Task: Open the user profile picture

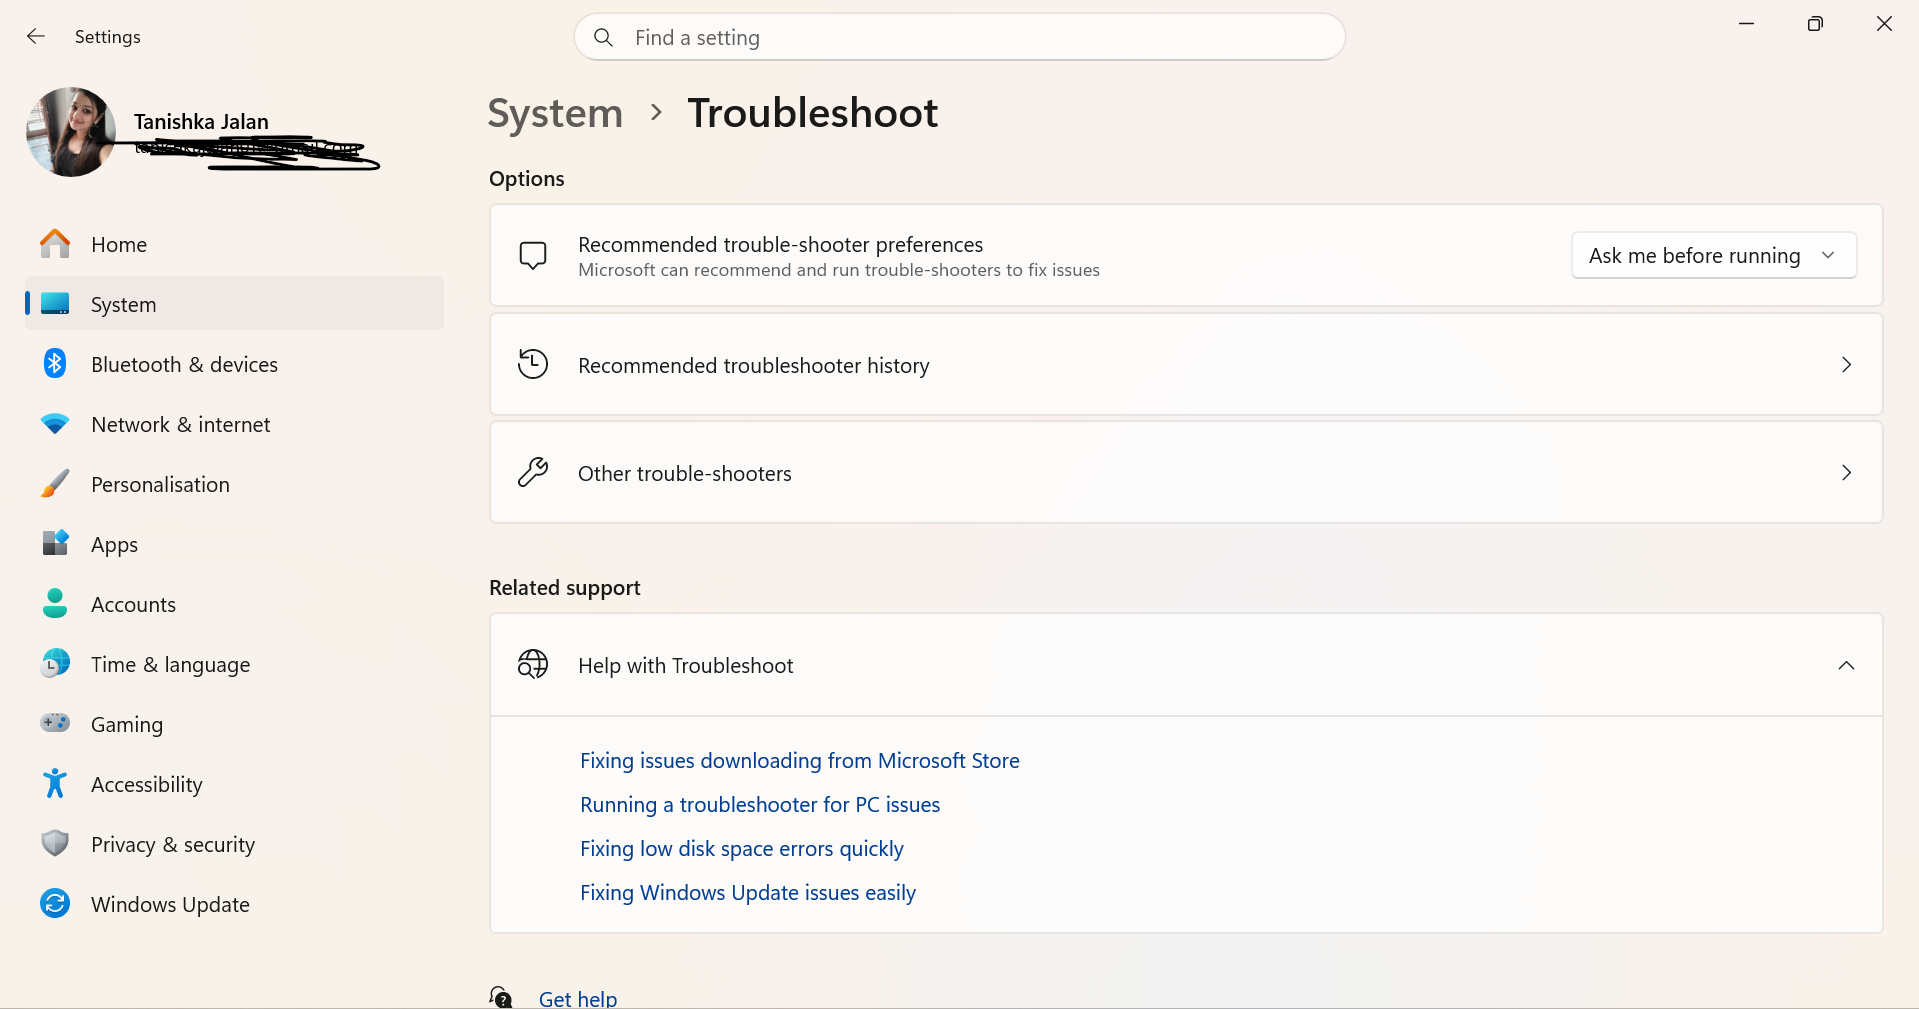Action: pos(71,132)
